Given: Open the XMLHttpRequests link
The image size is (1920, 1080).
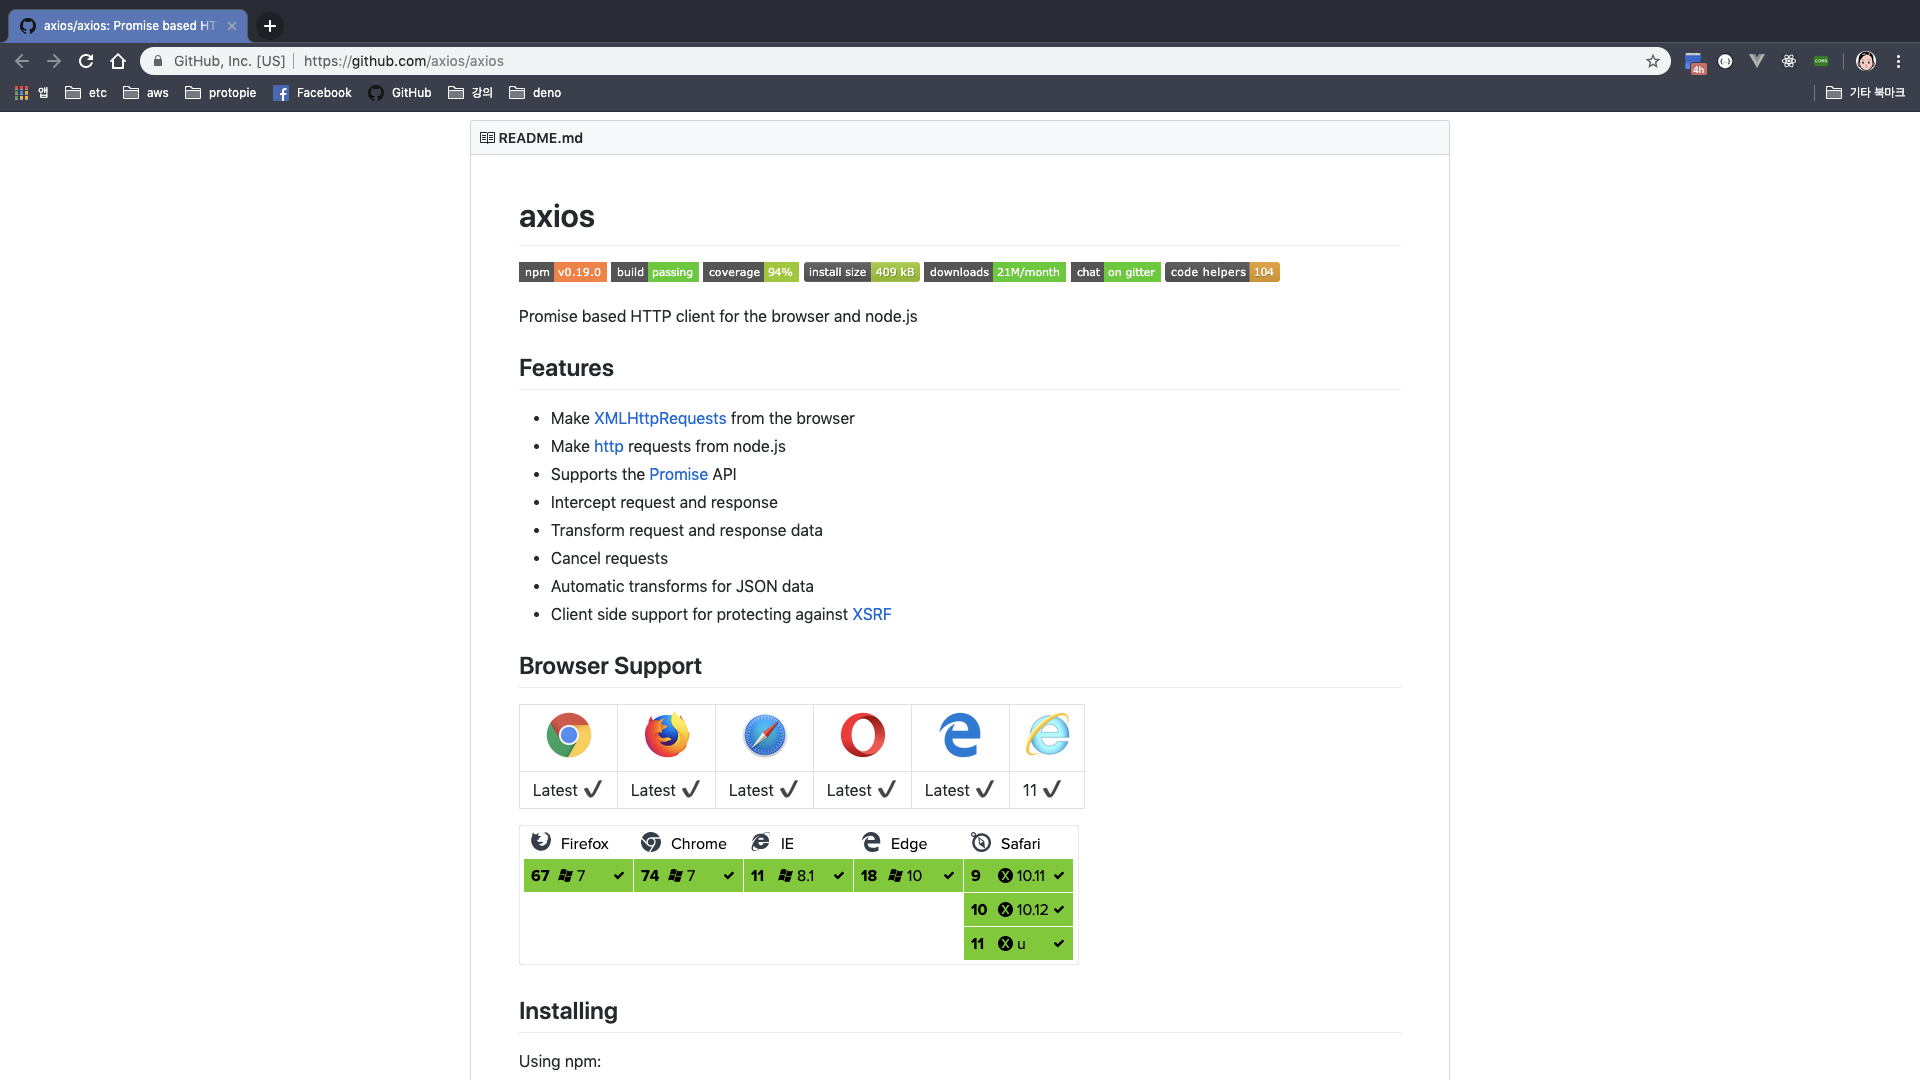Looking at the screenshot, I should 660,418.
